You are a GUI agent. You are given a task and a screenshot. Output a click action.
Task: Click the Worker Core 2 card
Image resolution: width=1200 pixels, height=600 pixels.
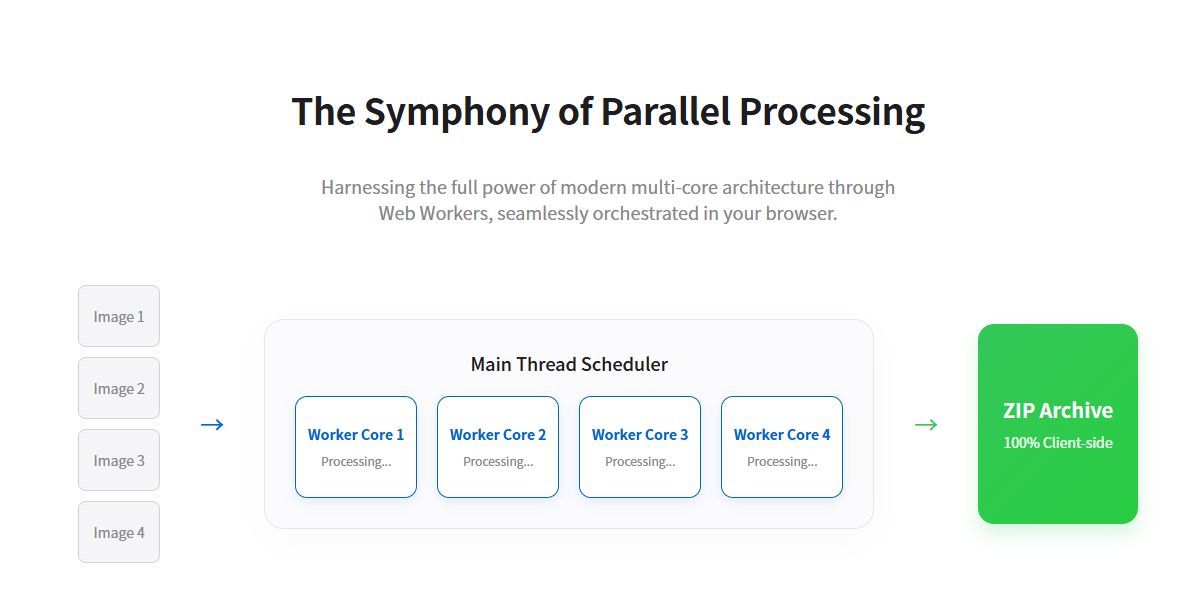point(498,447)
